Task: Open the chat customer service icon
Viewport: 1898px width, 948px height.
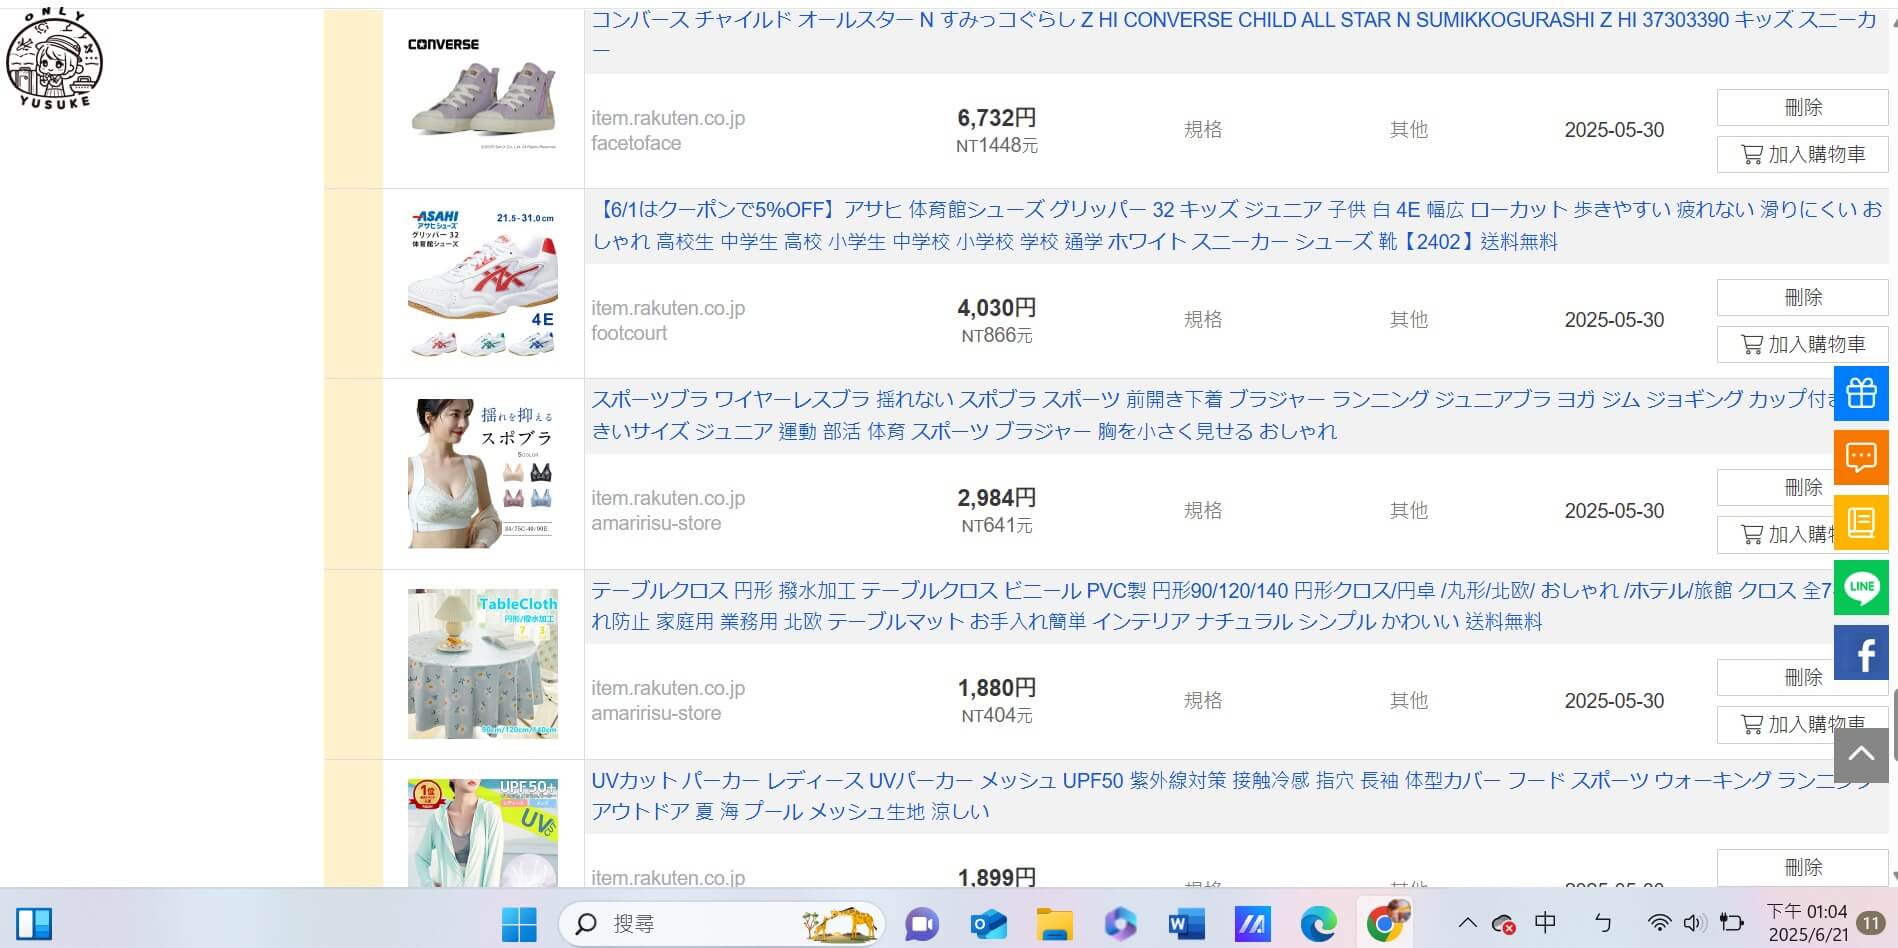Action: 1862,457
